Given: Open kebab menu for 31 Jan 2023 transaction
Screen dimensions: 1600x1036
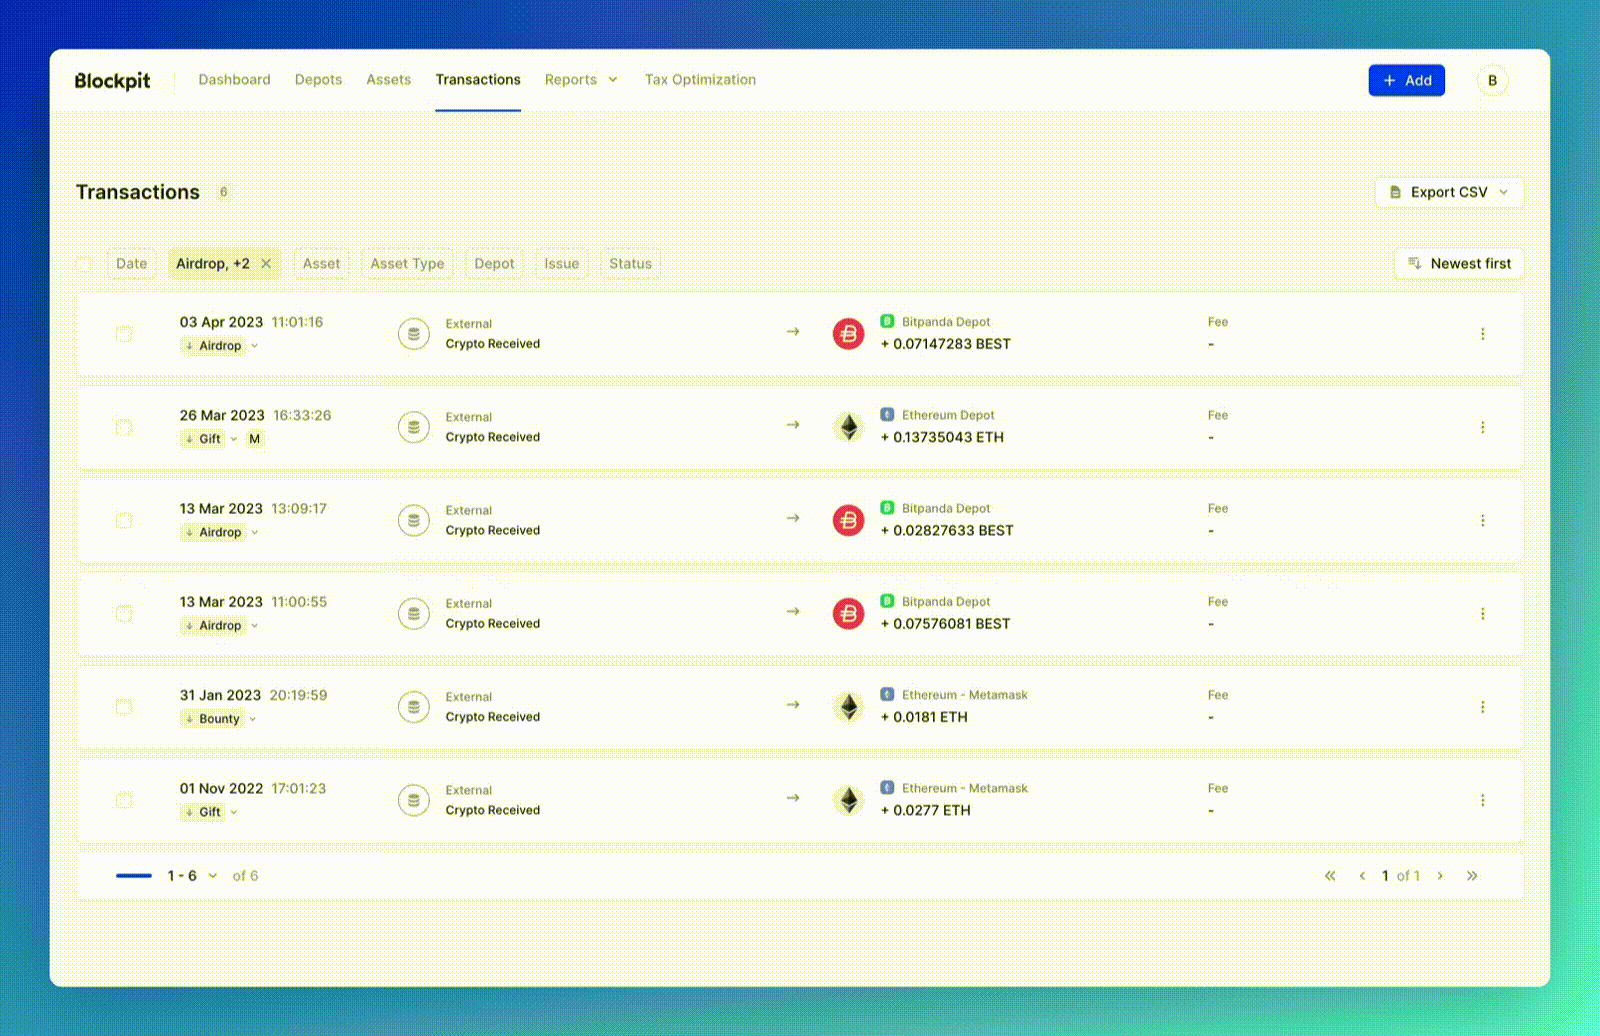Looking at the screenshot, I should [1482, 707].
